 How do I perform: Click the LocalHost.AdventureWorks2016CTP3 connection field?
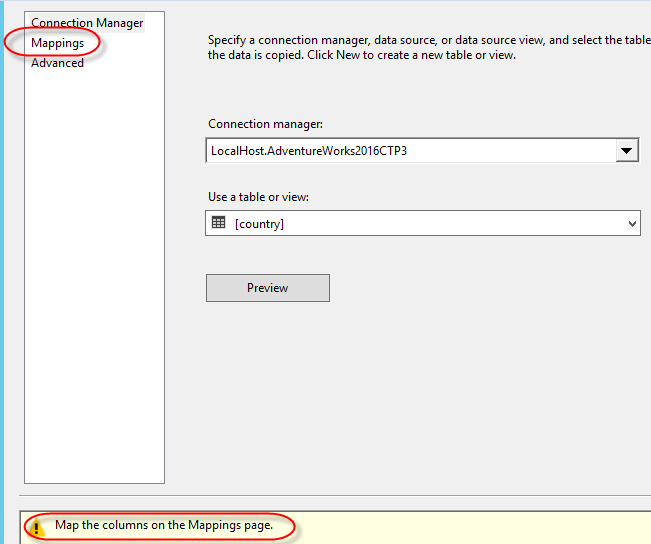click(410, 151)
